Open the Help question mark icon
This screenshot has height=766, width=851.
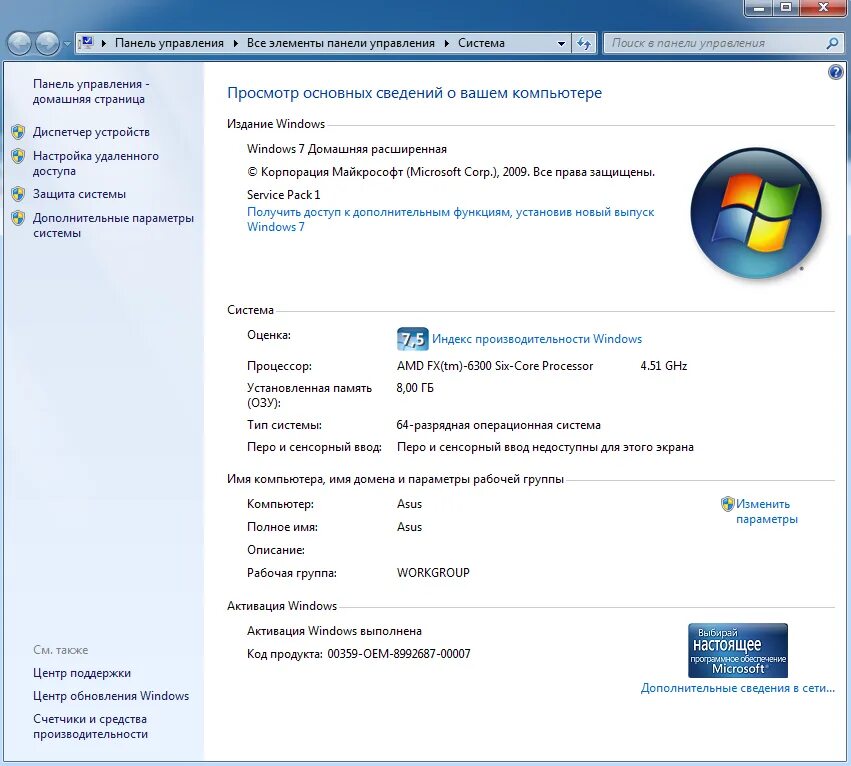pyautogui.click(x=836, y=72)
